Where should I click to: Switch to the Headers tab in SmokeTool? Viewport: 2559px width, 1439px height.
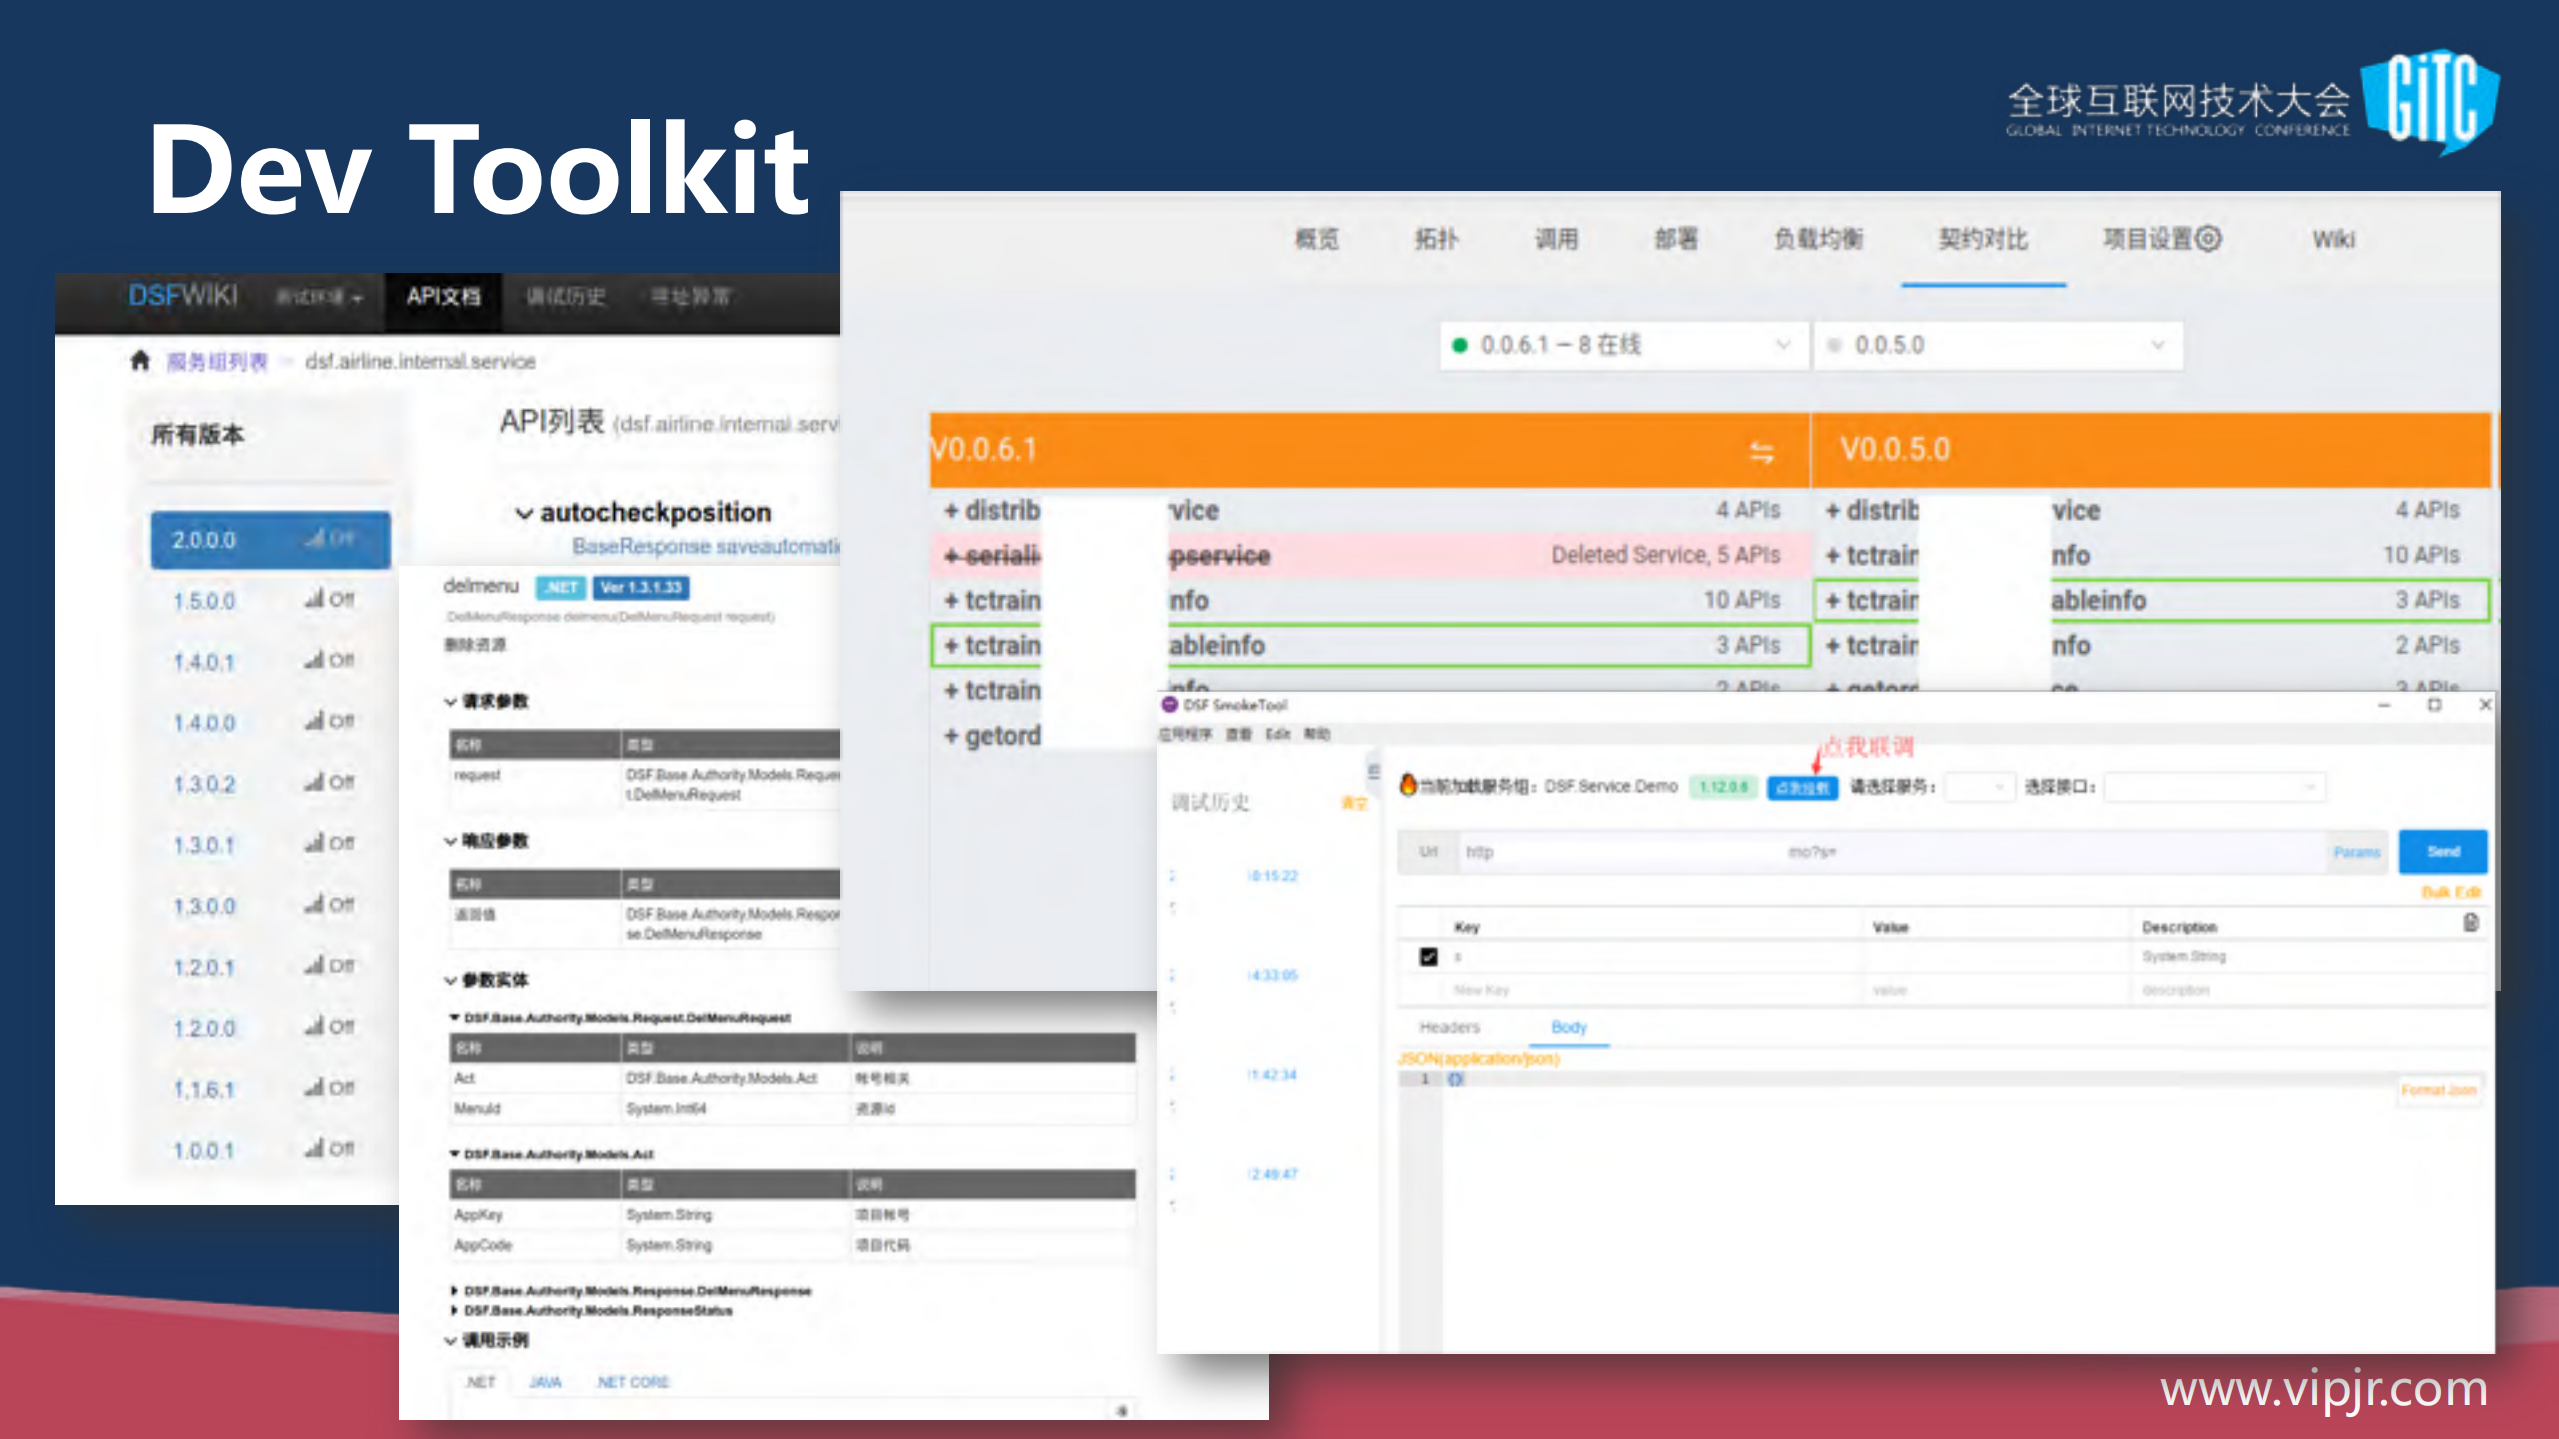1449,1027
